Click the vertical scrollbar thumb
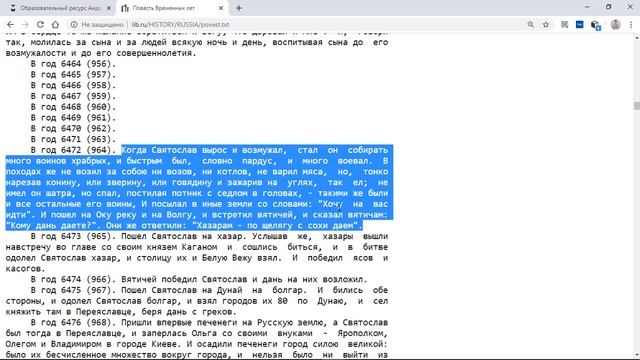Screen dimensions: 640x360 (637, 106)
